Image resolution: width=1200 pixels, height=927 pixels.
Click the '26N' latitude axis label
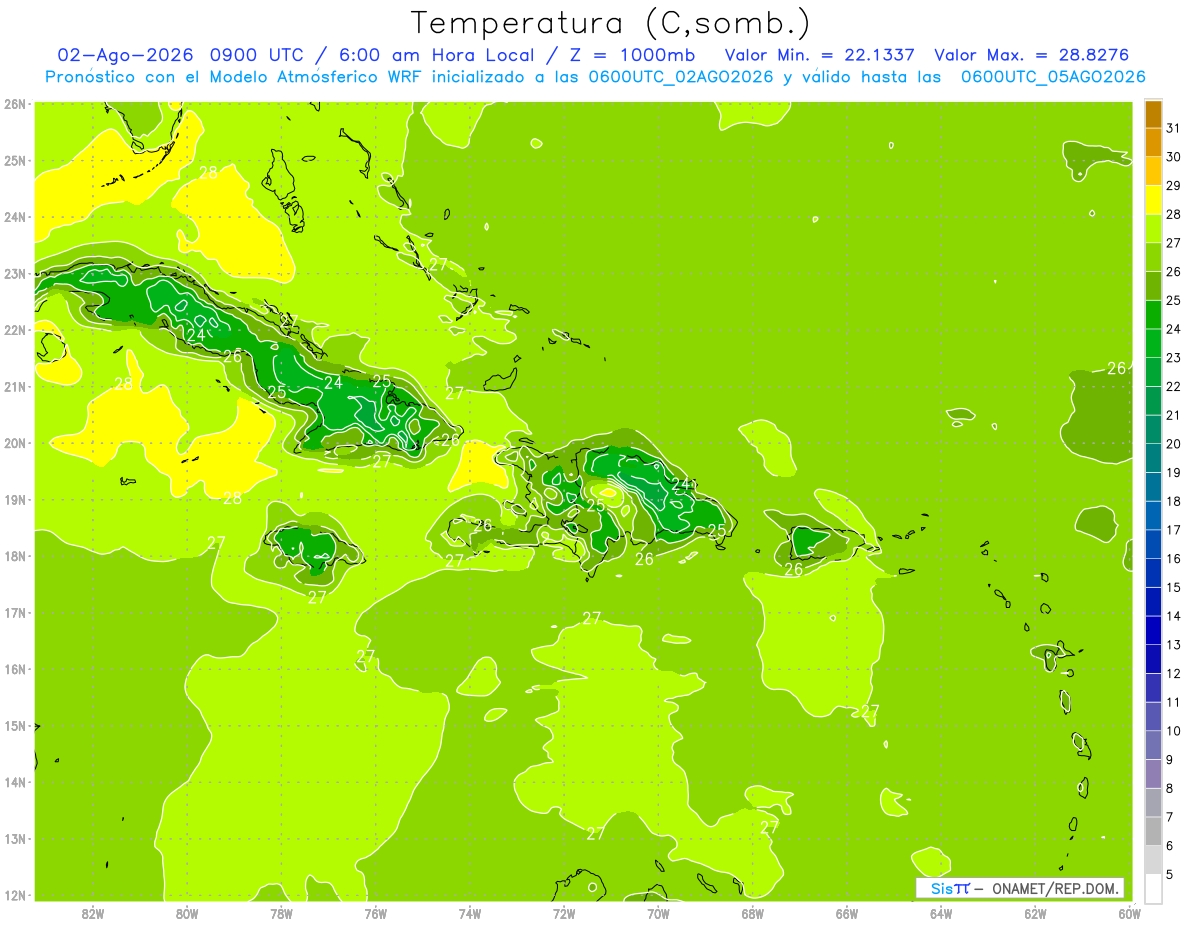pyautogui.click(x=15, y=104)
